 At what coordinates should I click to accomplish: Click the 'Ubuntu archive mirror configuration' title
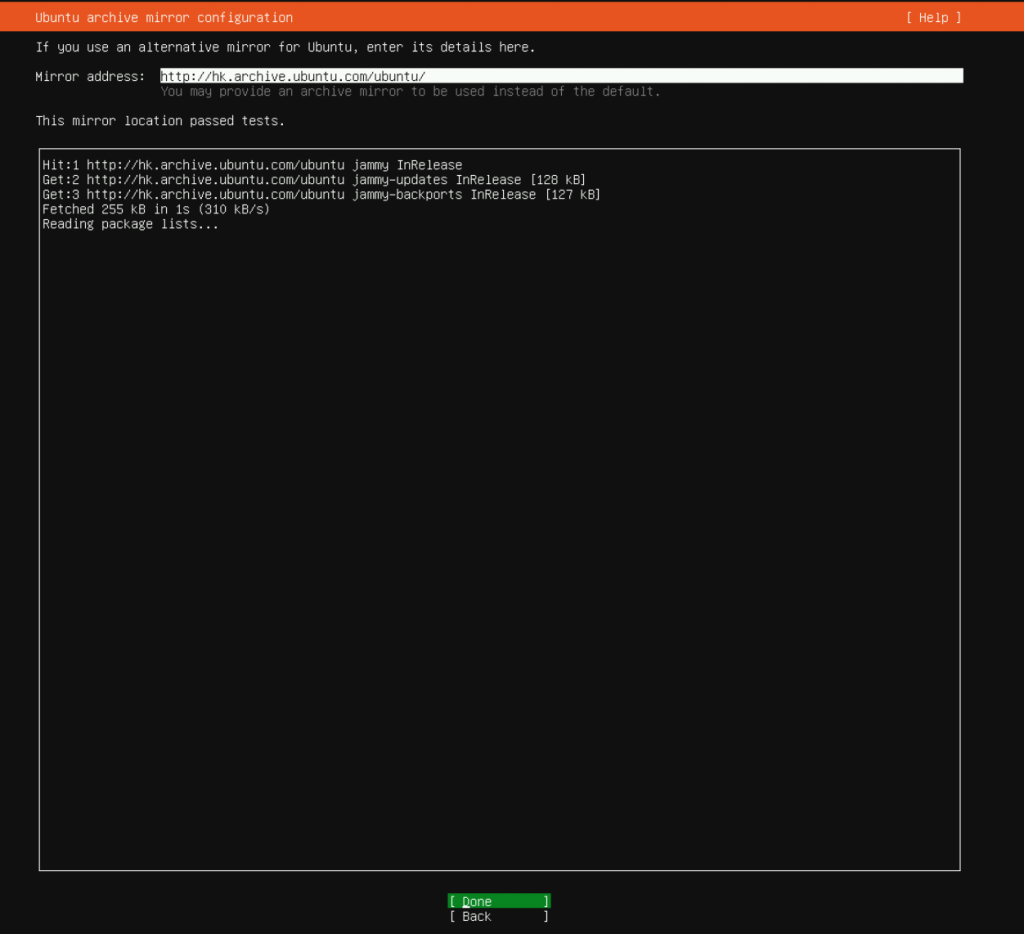coord(164,18)
